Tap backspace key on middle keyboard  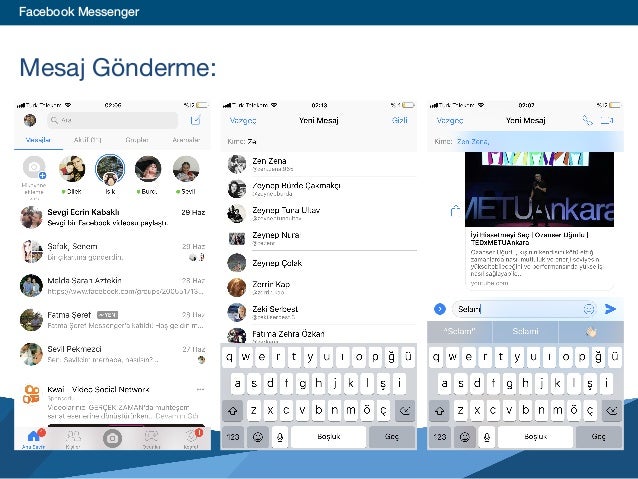click(x=404, y=411)
